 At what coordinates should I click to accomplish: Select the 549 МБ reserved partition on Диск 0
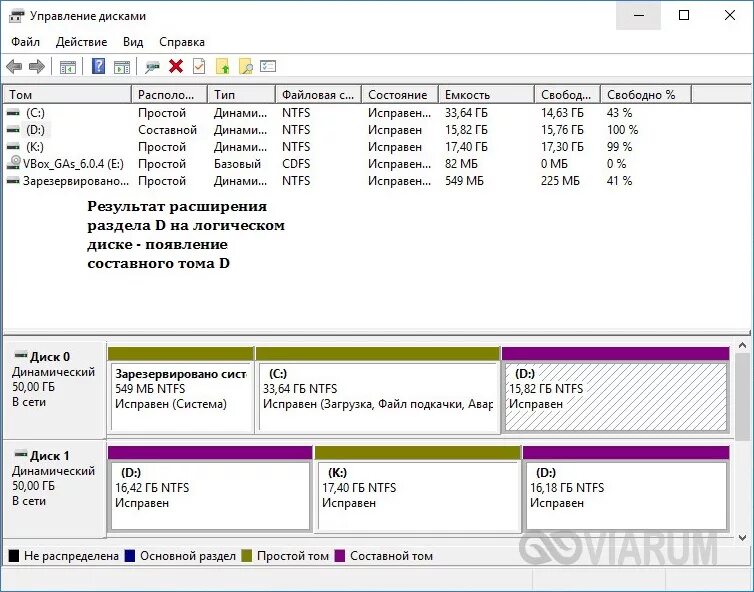click(x=181, y=390)
